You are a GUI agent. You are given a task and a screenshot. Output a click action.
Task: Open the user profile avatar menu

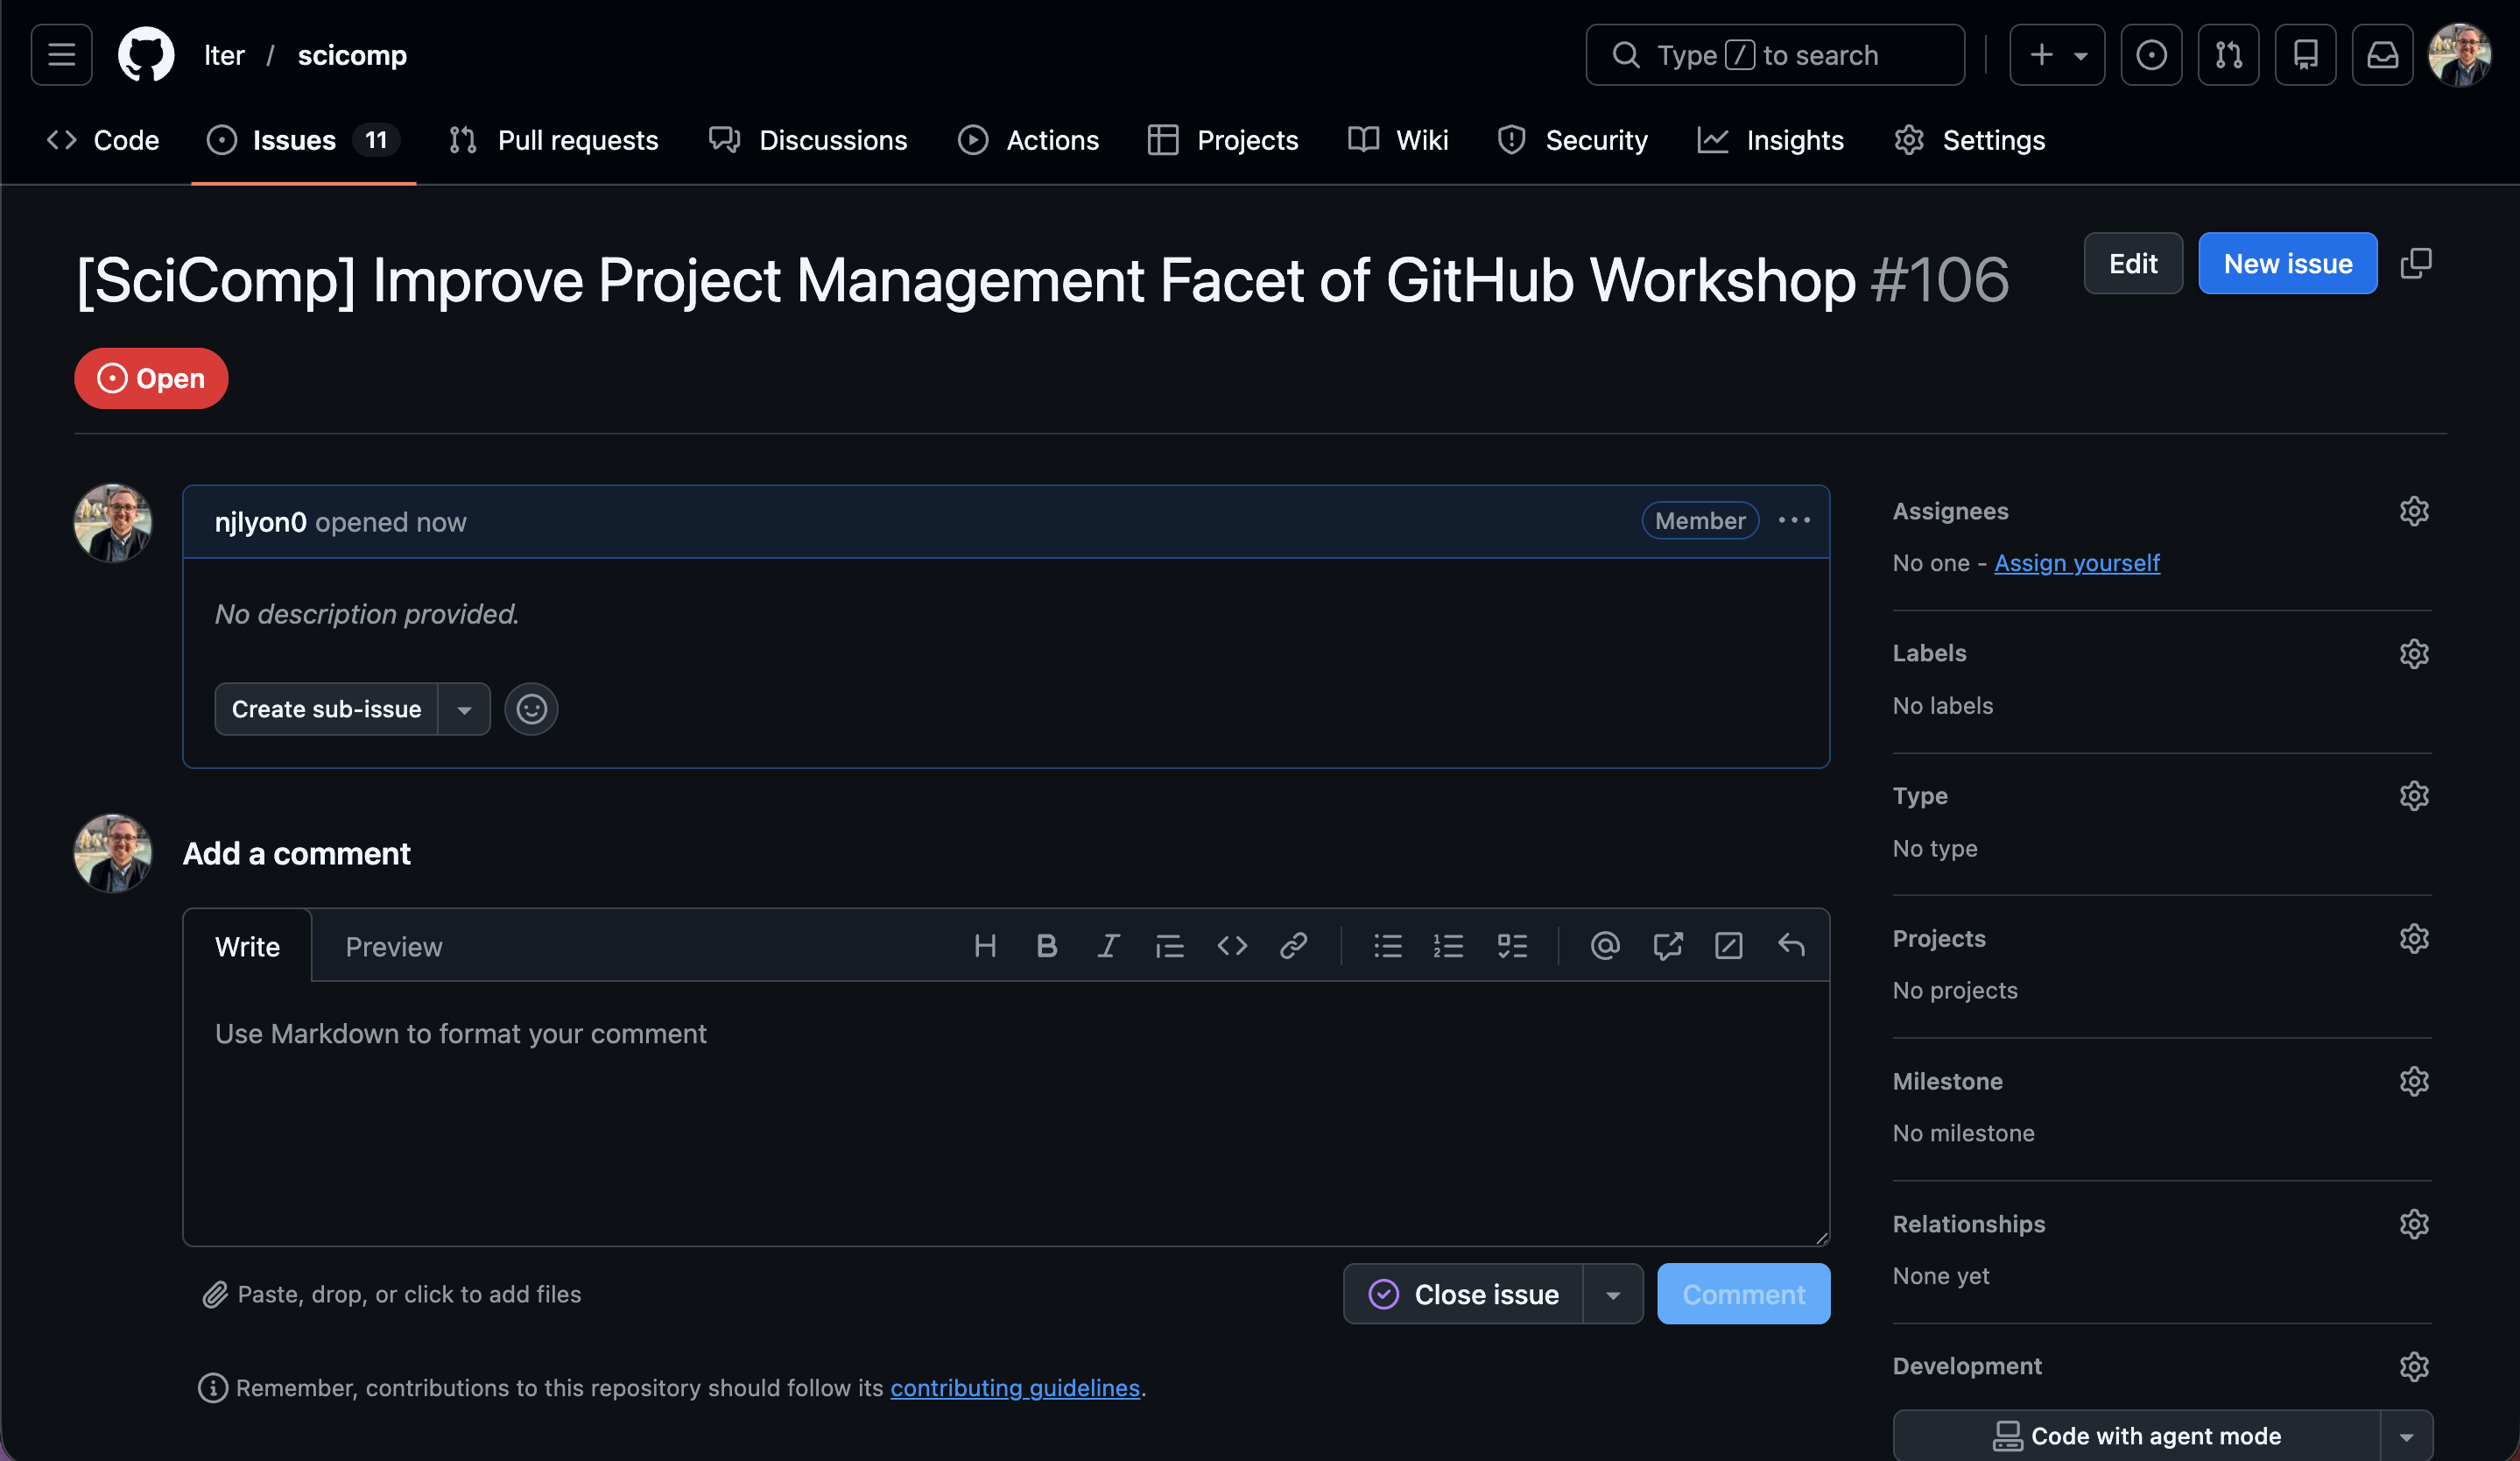(2460, 55)
